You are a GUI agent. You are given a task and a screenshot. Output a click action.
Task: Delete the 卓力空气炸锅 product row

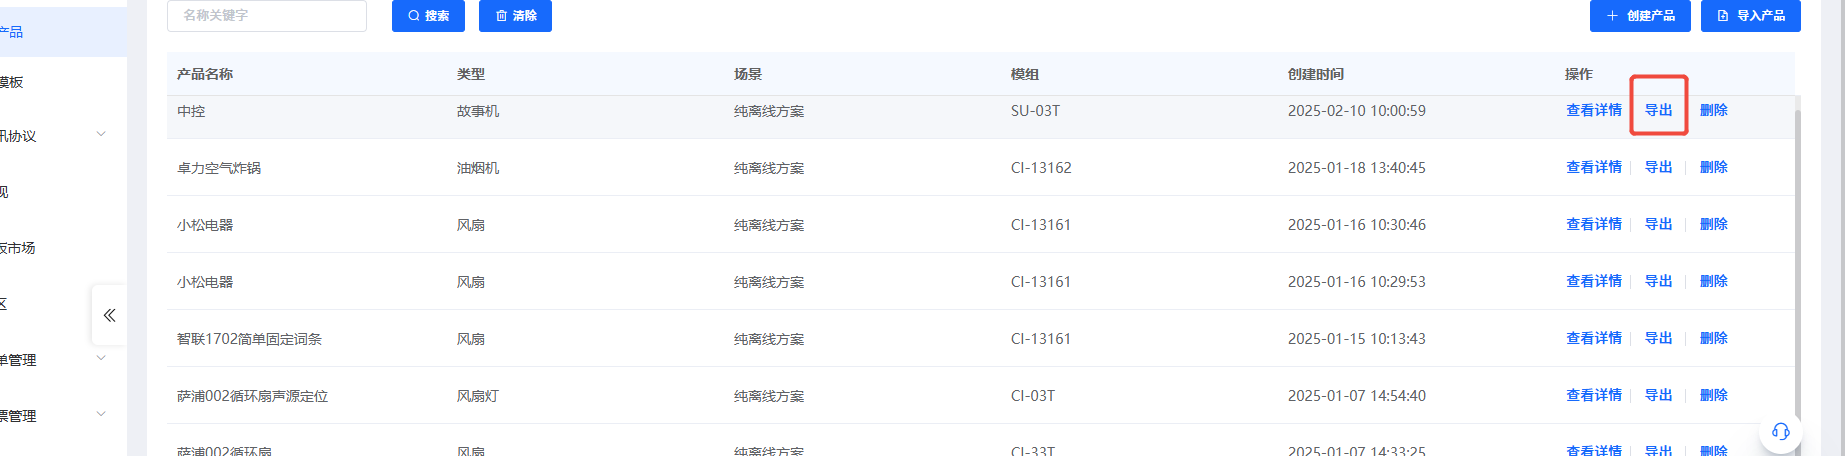click(1713, 167)
